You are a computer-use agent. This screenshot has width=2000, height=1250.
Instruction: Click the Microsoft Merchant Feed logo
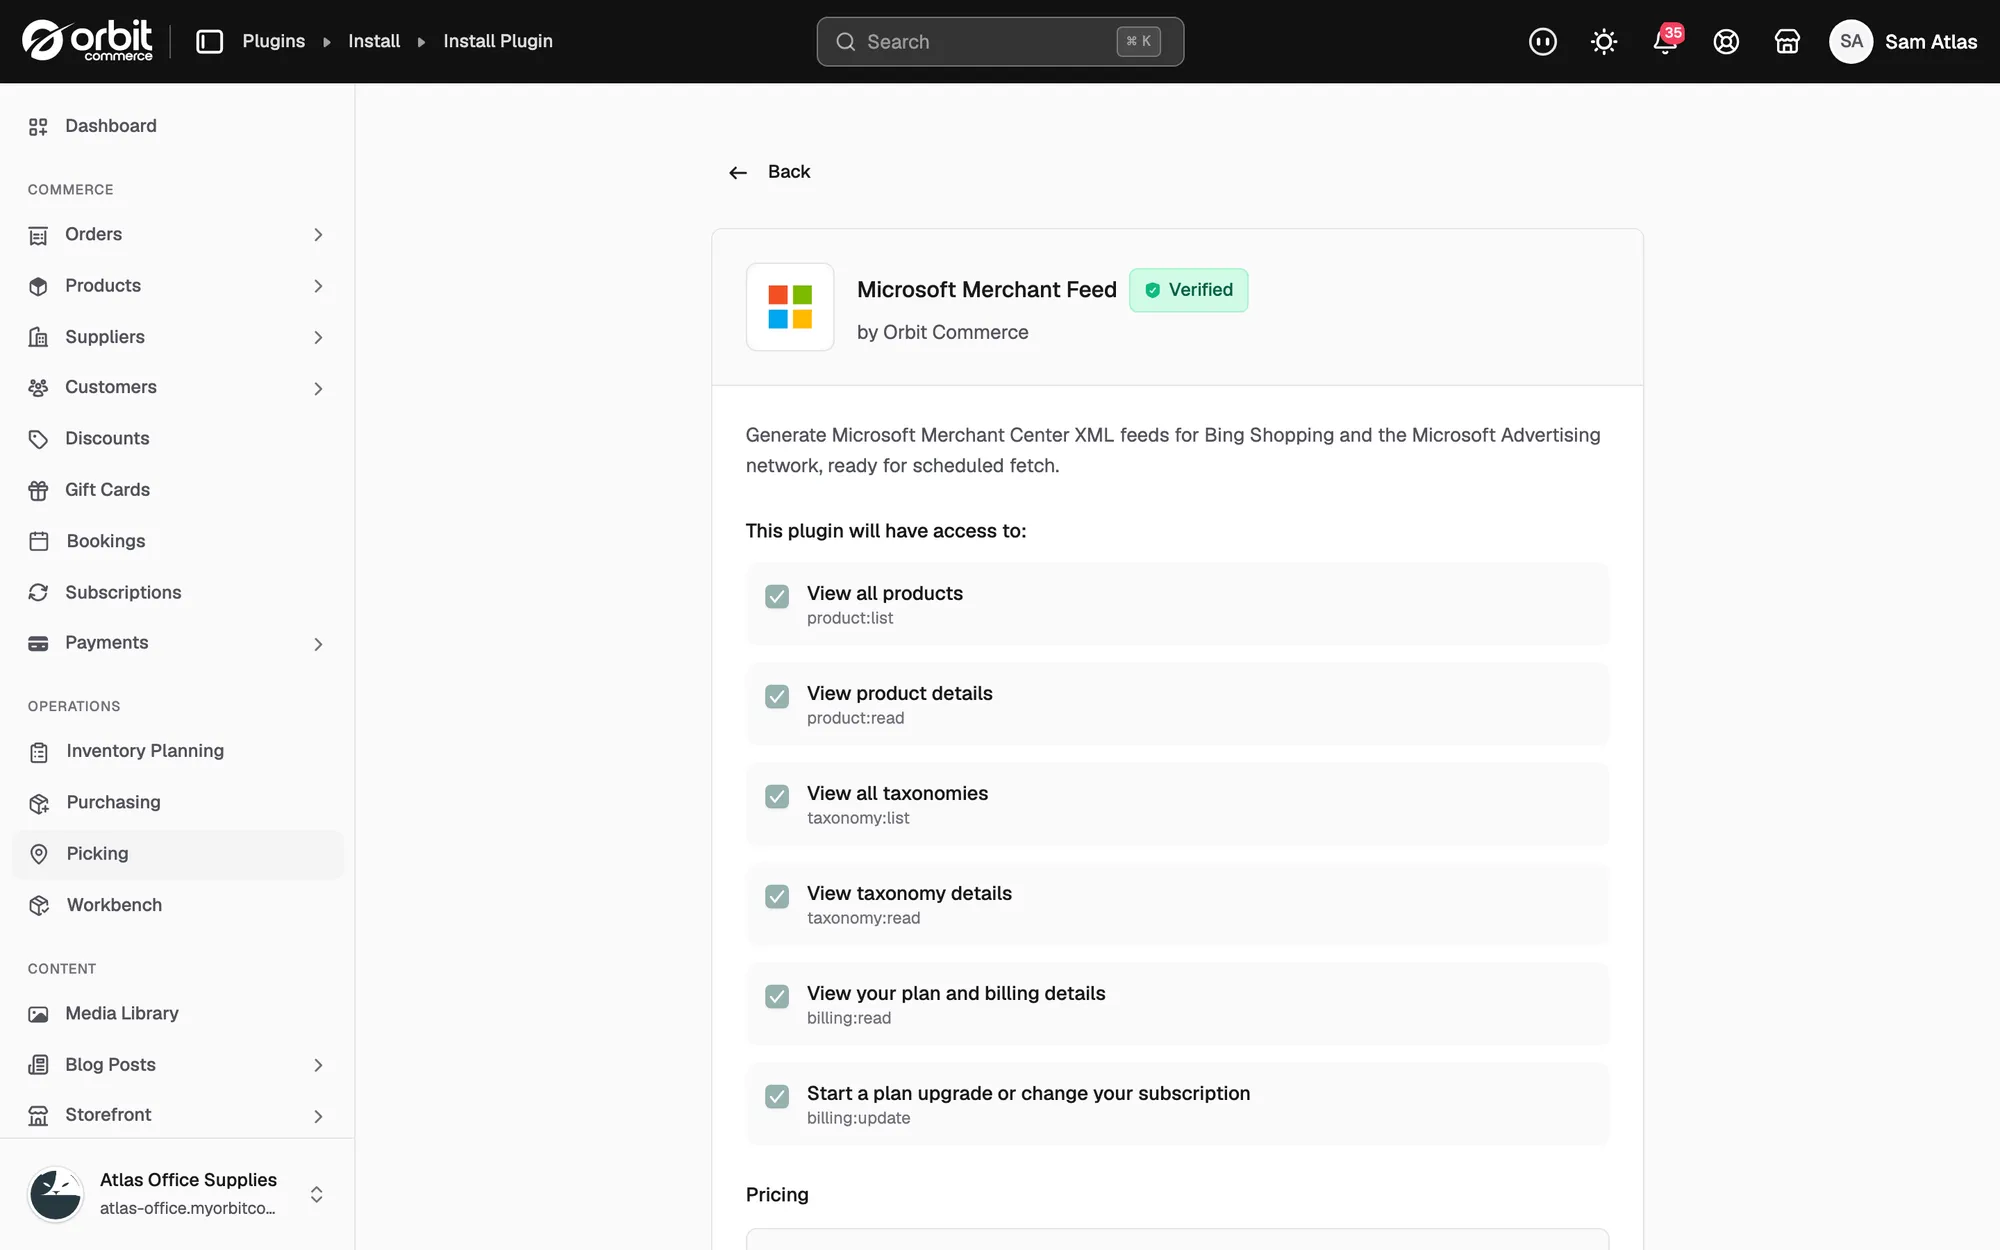click(790, 307)
